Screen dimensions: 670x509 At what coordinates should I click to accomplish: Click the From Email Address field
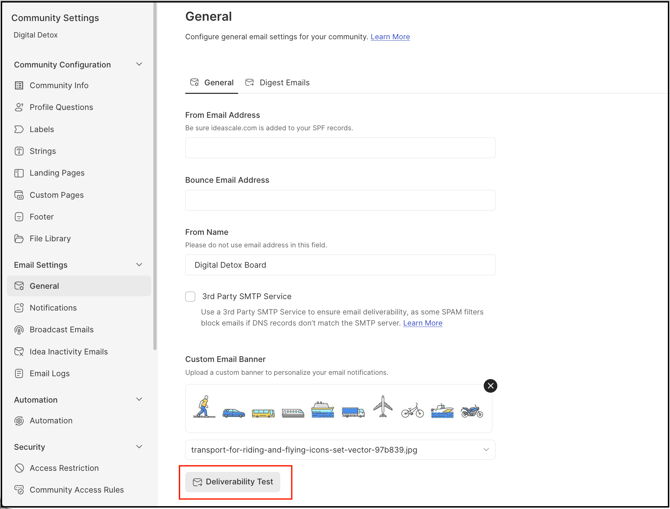pos(340,148)
